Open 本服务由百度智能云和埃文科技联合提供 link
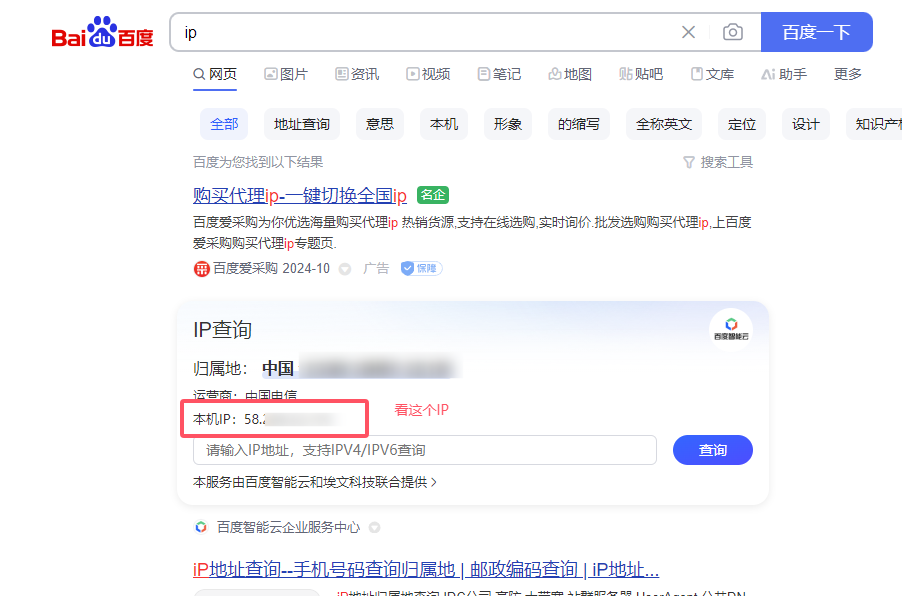This screenshot has height=596, width=902. tap(315, 482)
